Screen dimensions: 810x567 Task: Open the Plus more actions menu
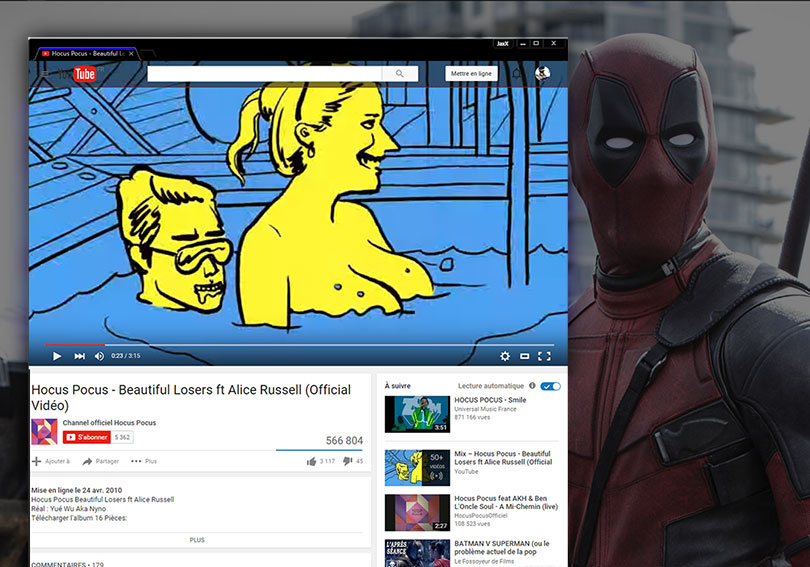tap(144, 461)
